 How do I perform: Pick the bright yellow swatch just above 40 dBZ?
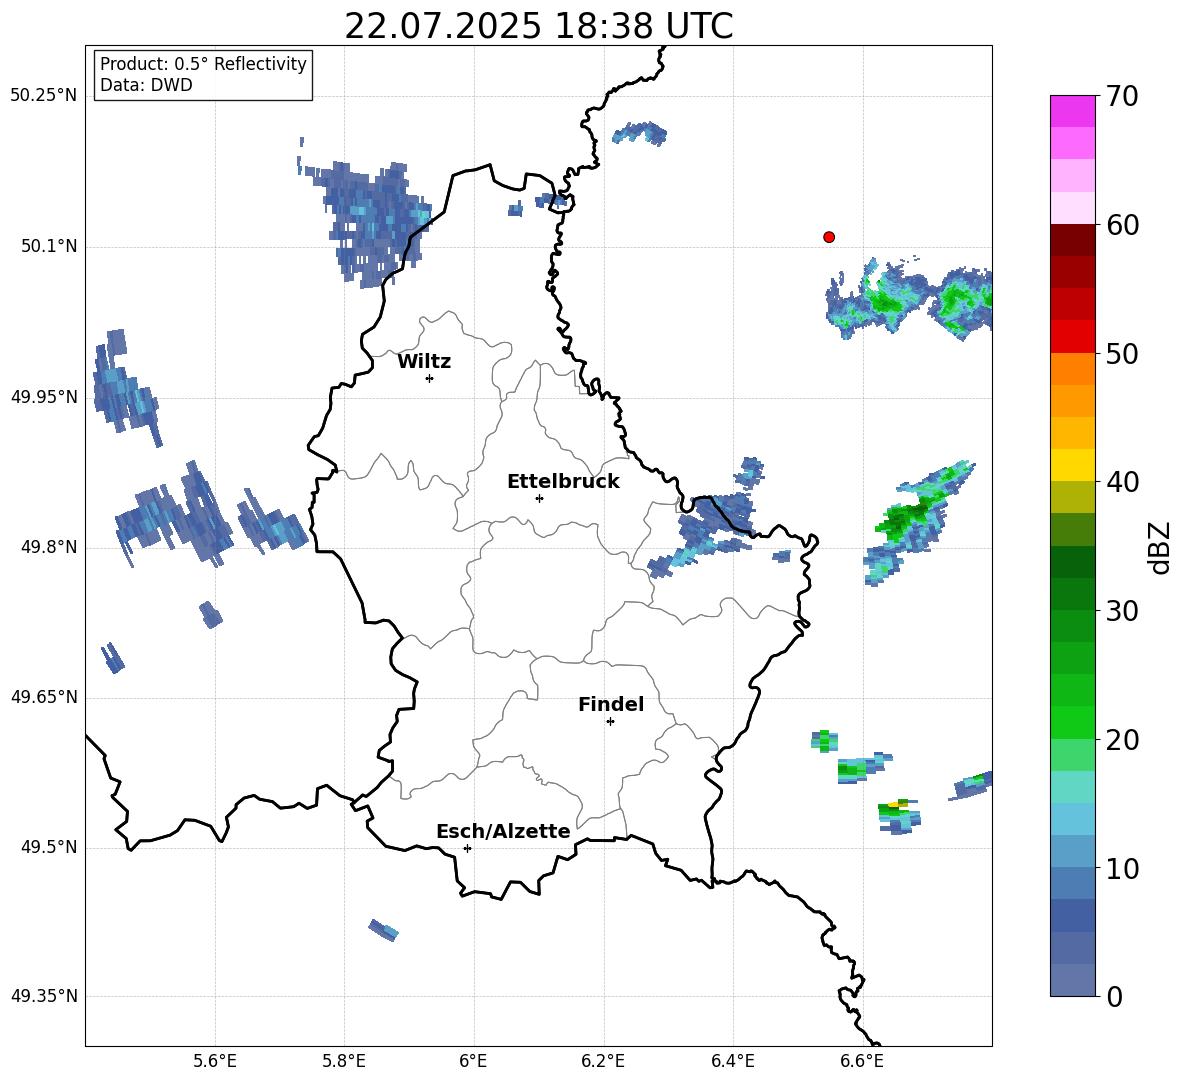pos(1072,465)
